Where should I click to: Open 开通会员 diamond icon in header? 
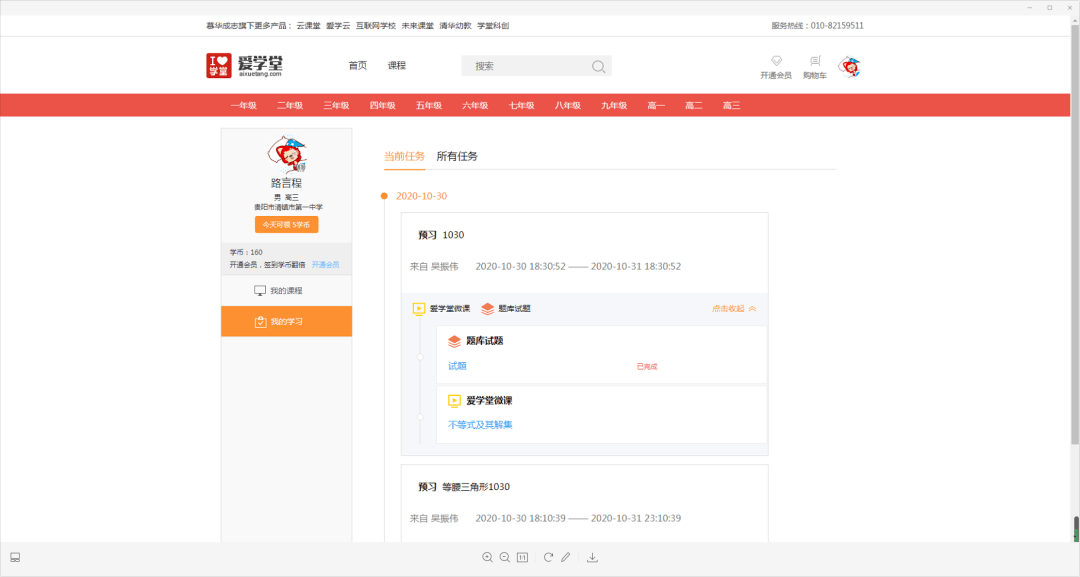click(x=776, y=61)
